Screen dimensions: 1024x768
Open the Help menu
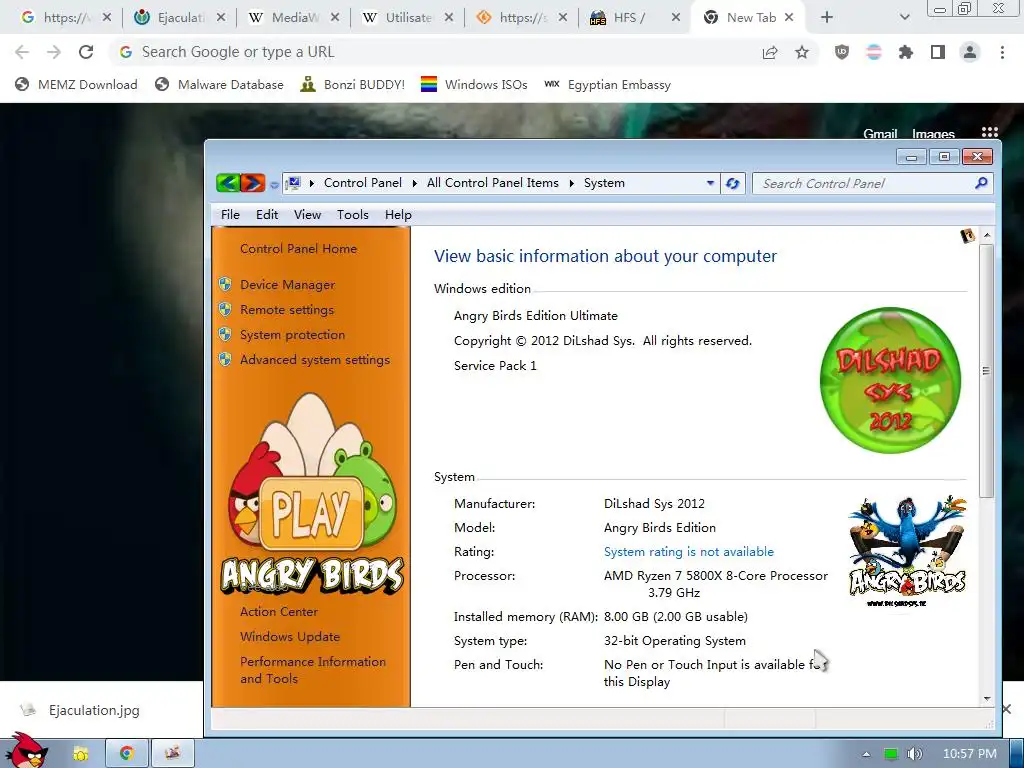pos(398,215)
